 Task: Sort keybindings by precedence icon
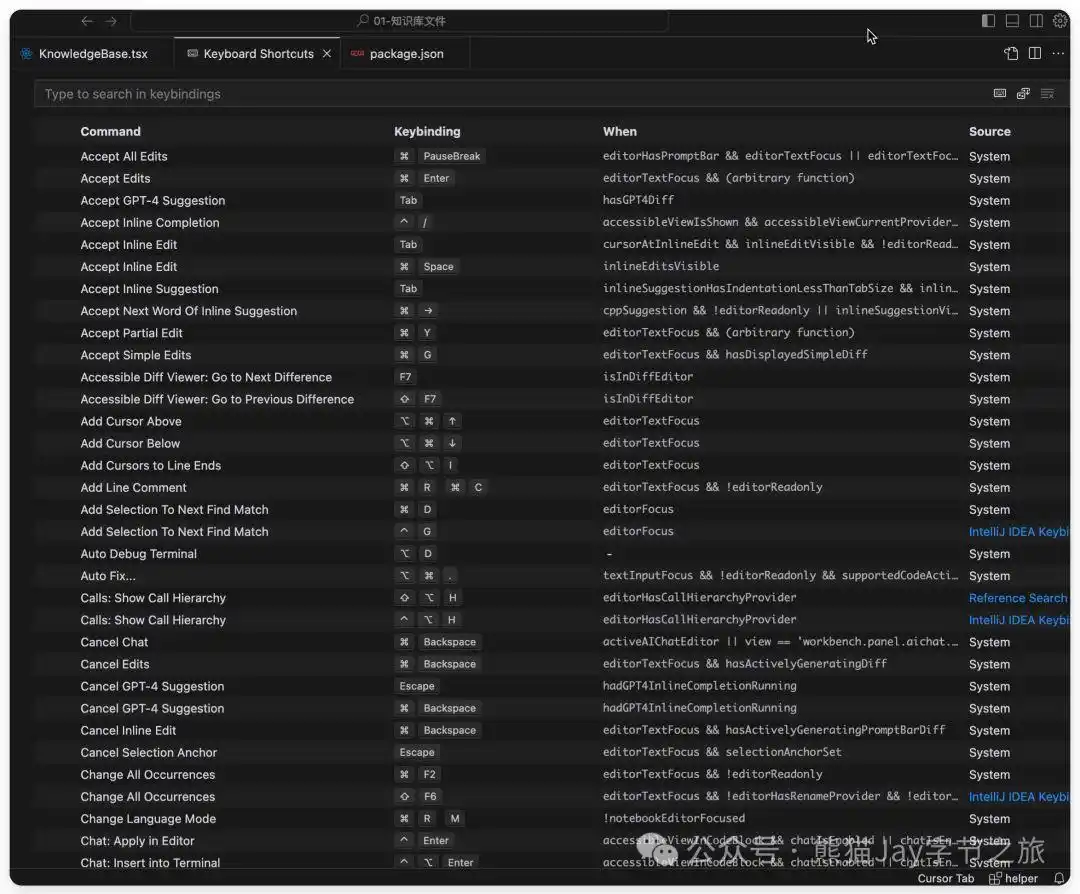[x=1023, y=93]
